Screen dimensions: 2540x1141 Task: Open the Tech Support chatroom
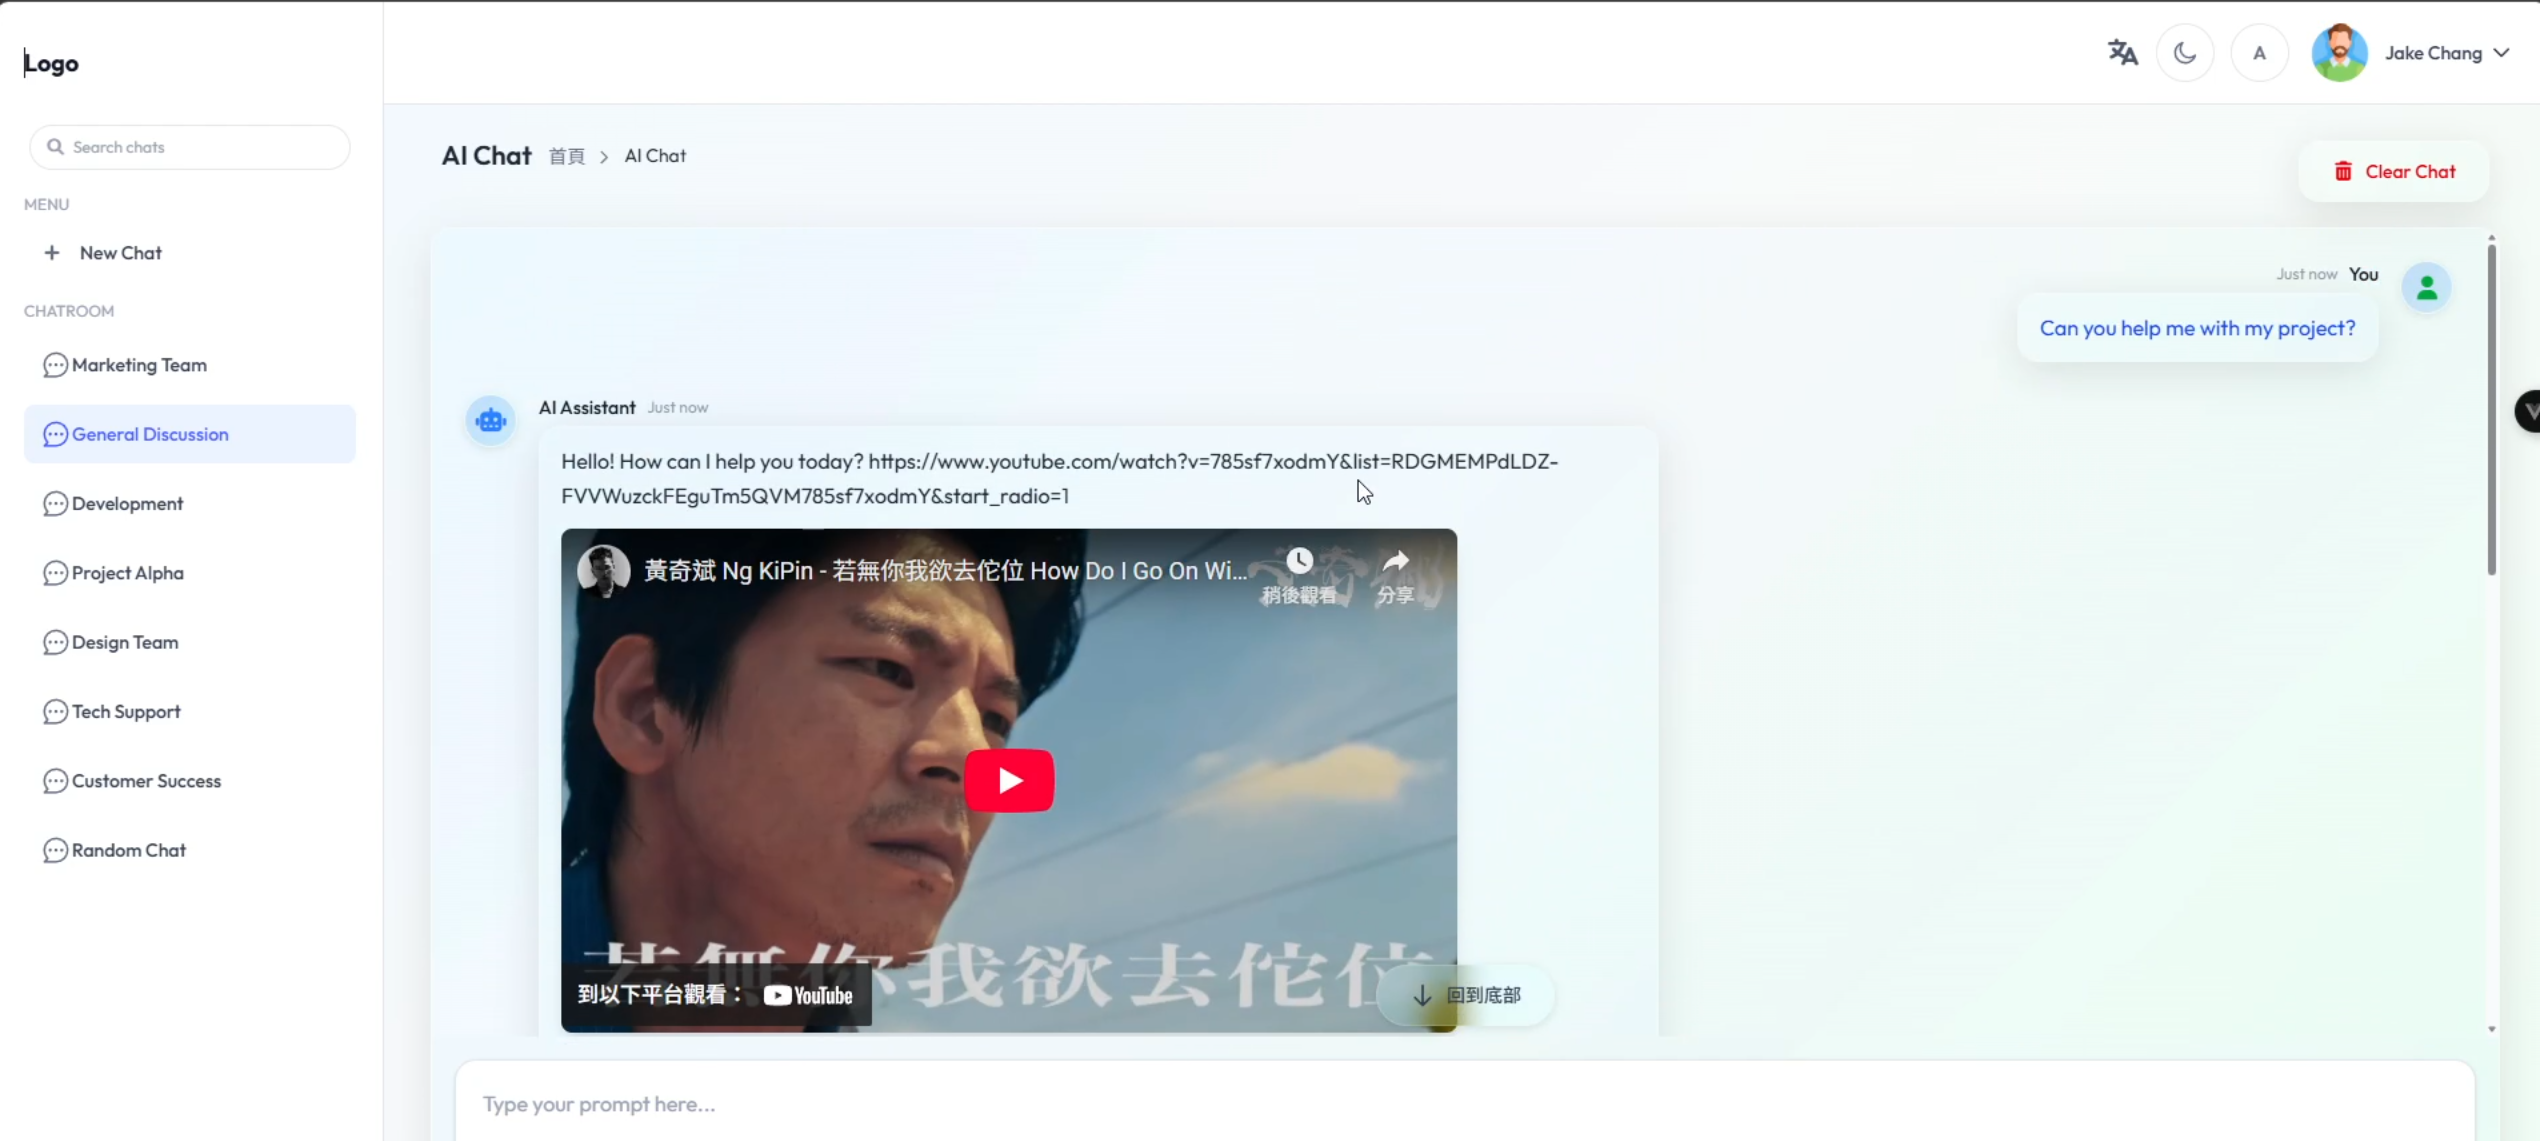click(125, 711)
